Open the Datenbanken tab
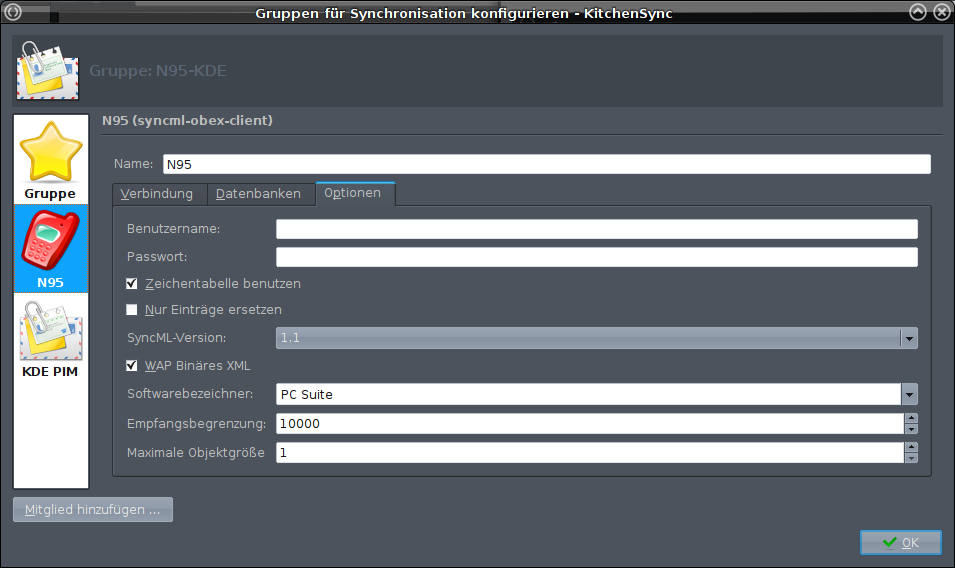955x568 pixels. point(260,194)
